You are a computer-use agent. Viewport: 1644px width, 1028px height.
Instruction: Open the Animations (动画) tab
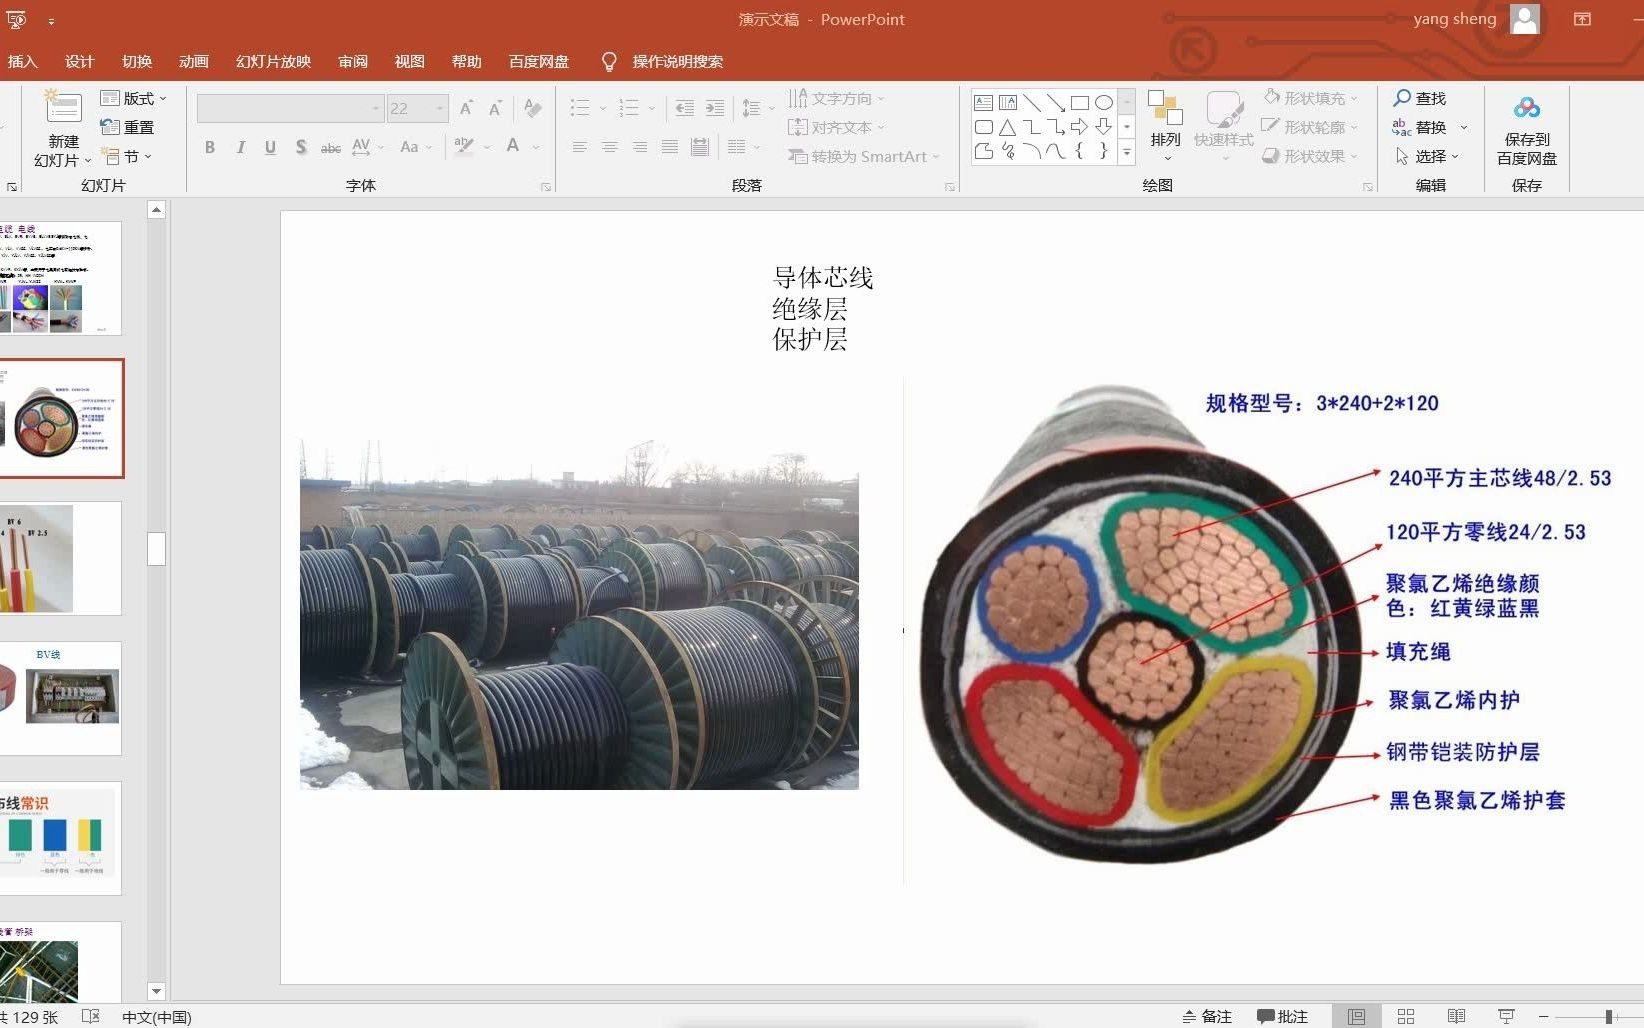[194, 61]
